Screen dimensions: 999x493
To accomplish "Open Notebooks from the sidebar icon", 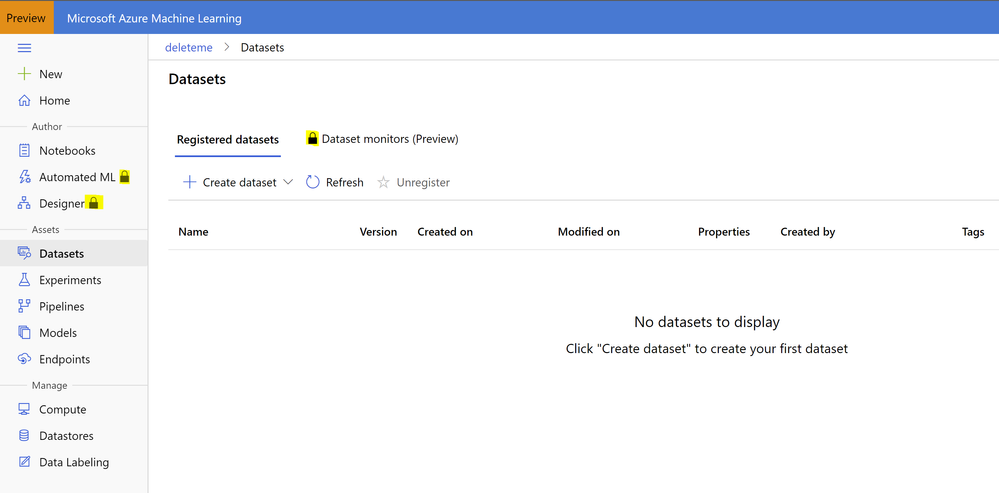I will pos(25,151).
